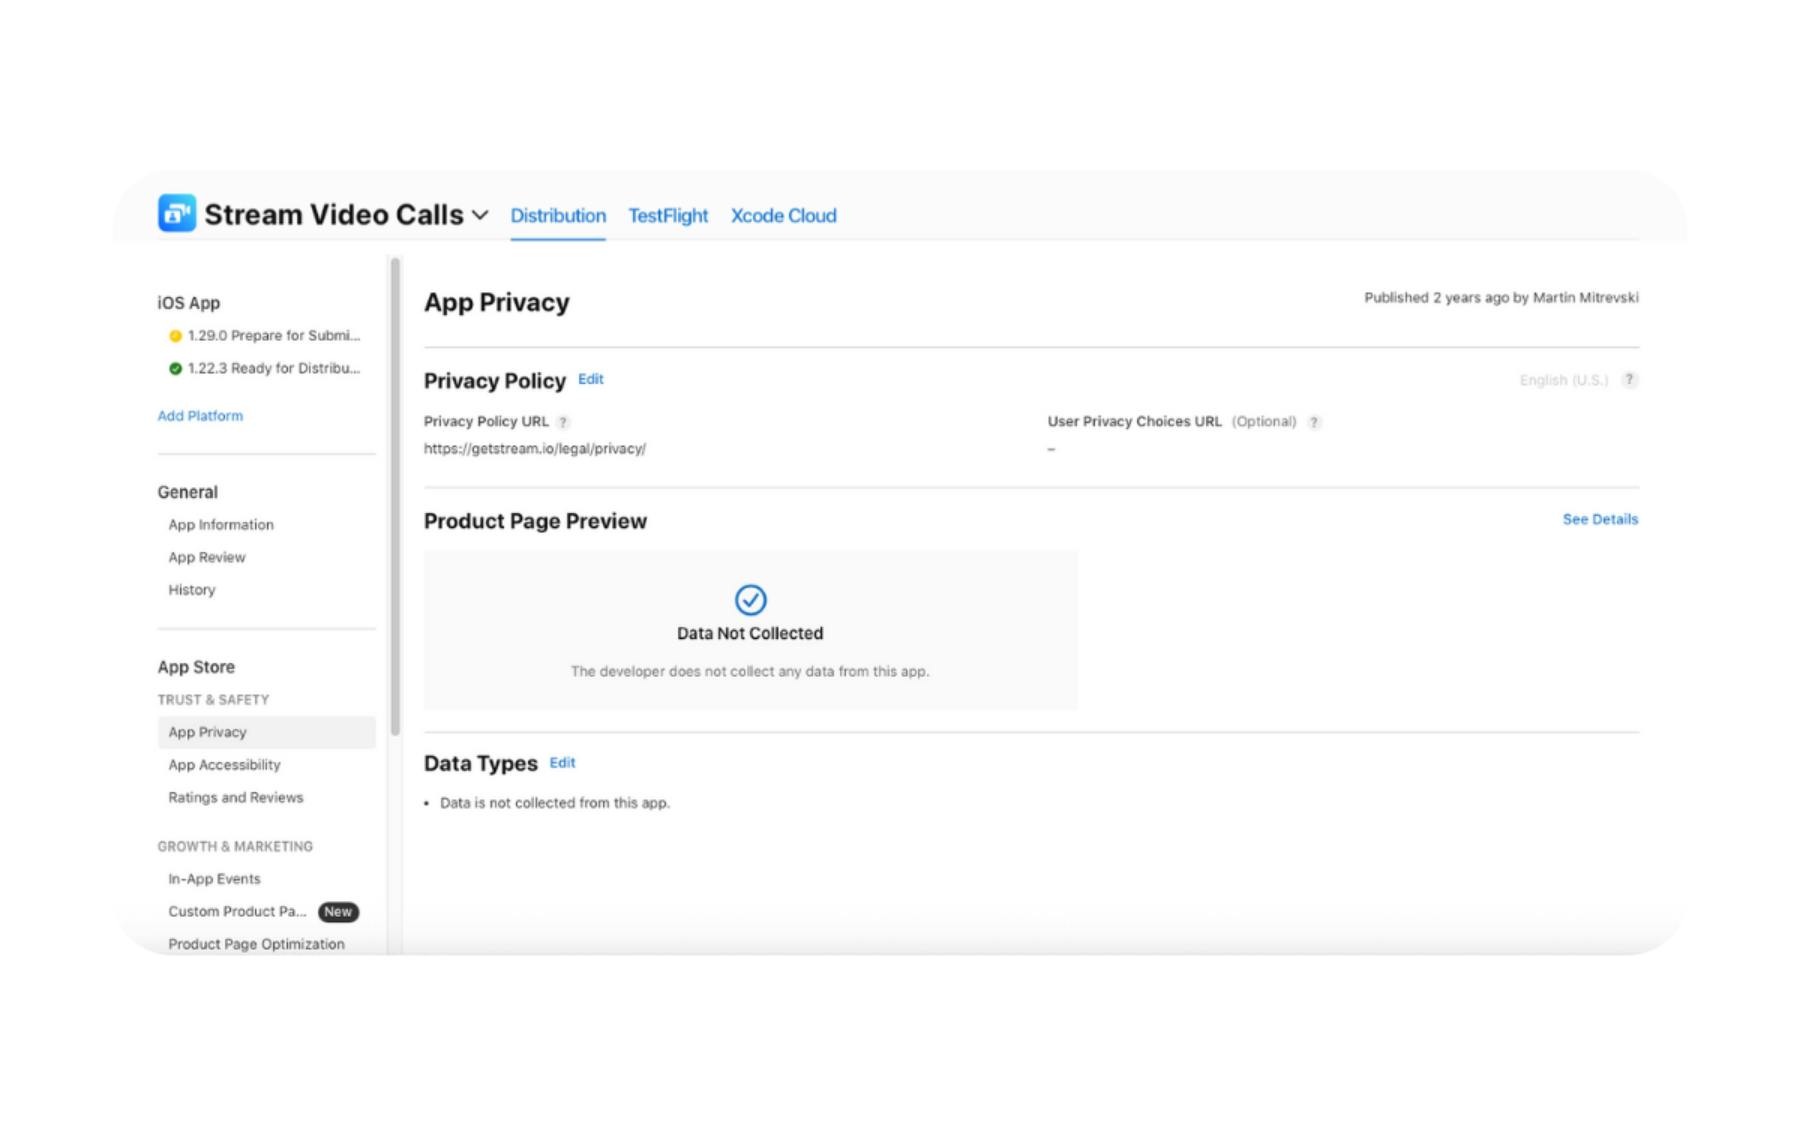The image size is (1800, 1125).
Task: Click the Data Not Collected checkmark icon
Action: 750,600
